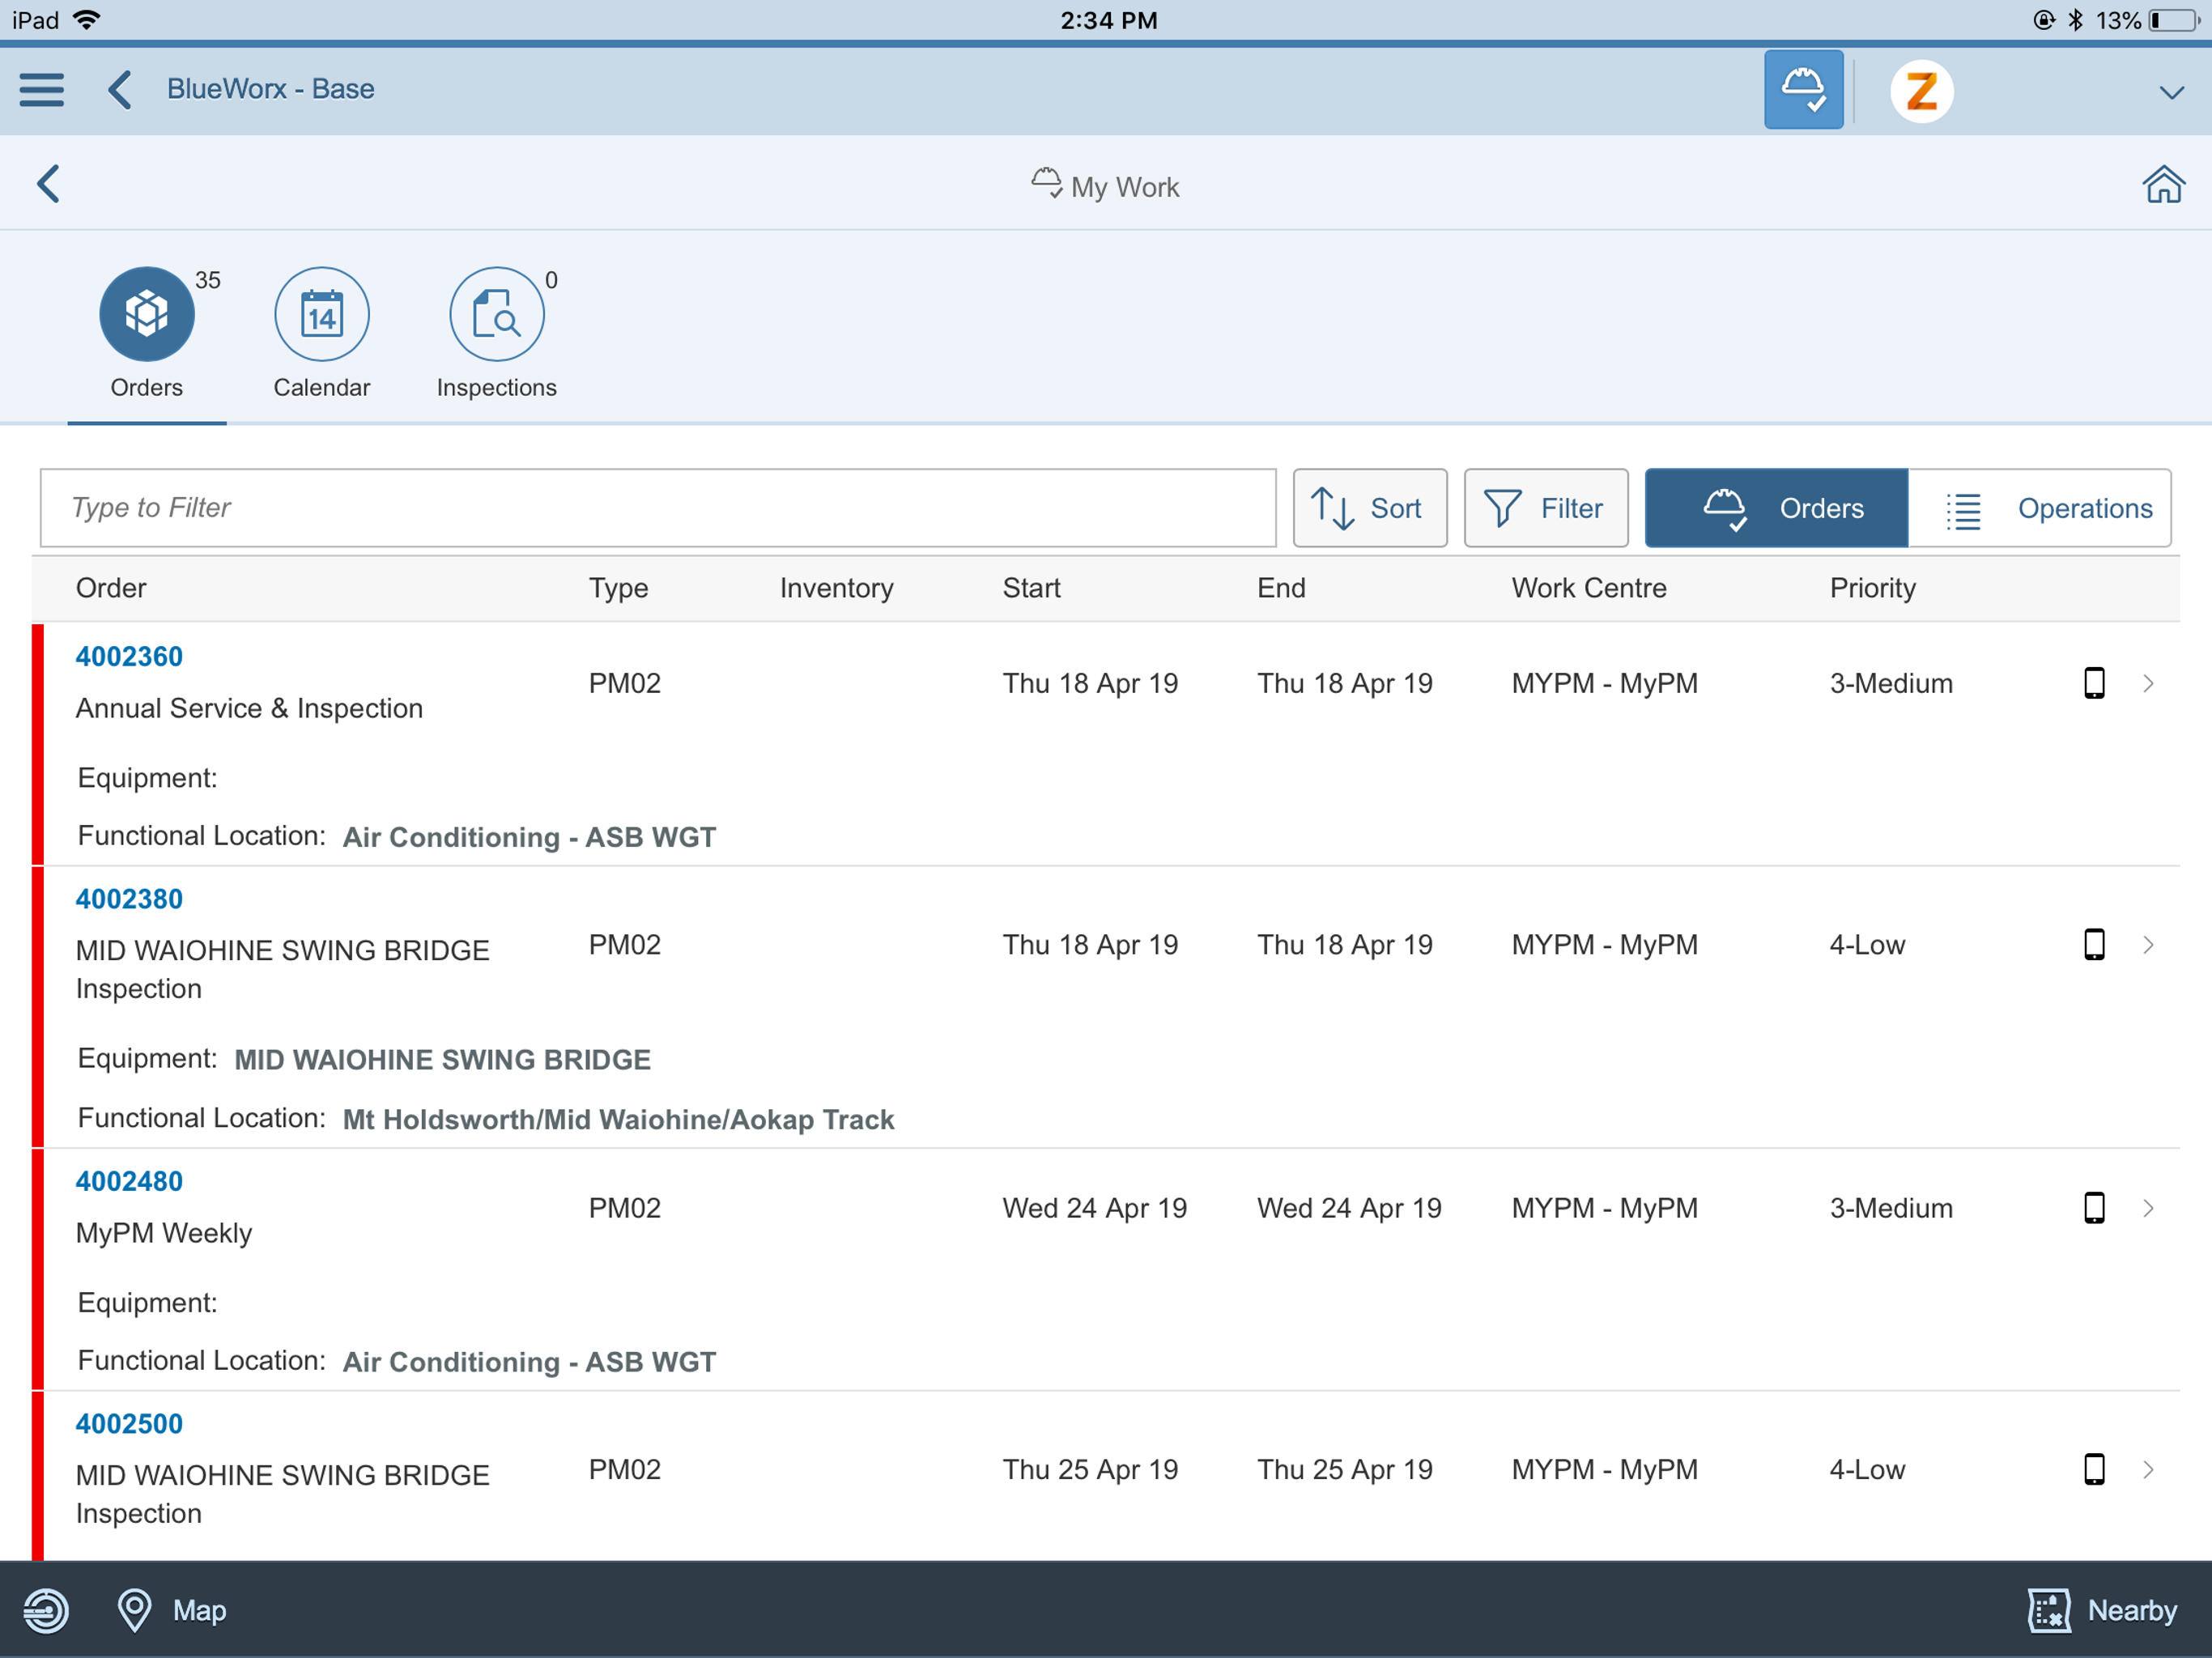Open details chevron for order 4002480
Screen dimensions: 2212x1658
[2148, 1208]
